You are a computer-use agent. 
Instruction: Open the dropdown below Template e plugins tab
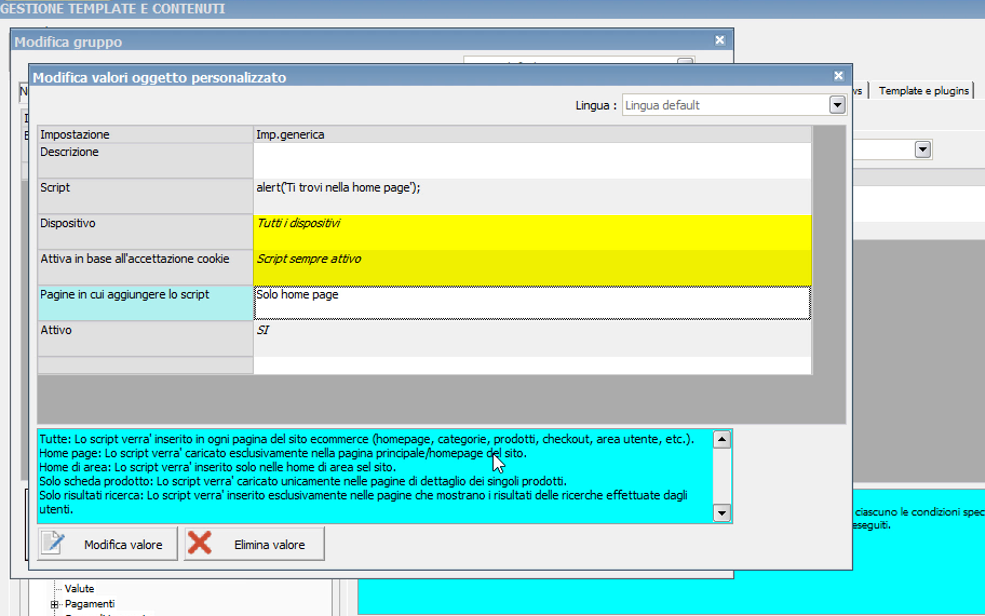click(x=923, y=149)
